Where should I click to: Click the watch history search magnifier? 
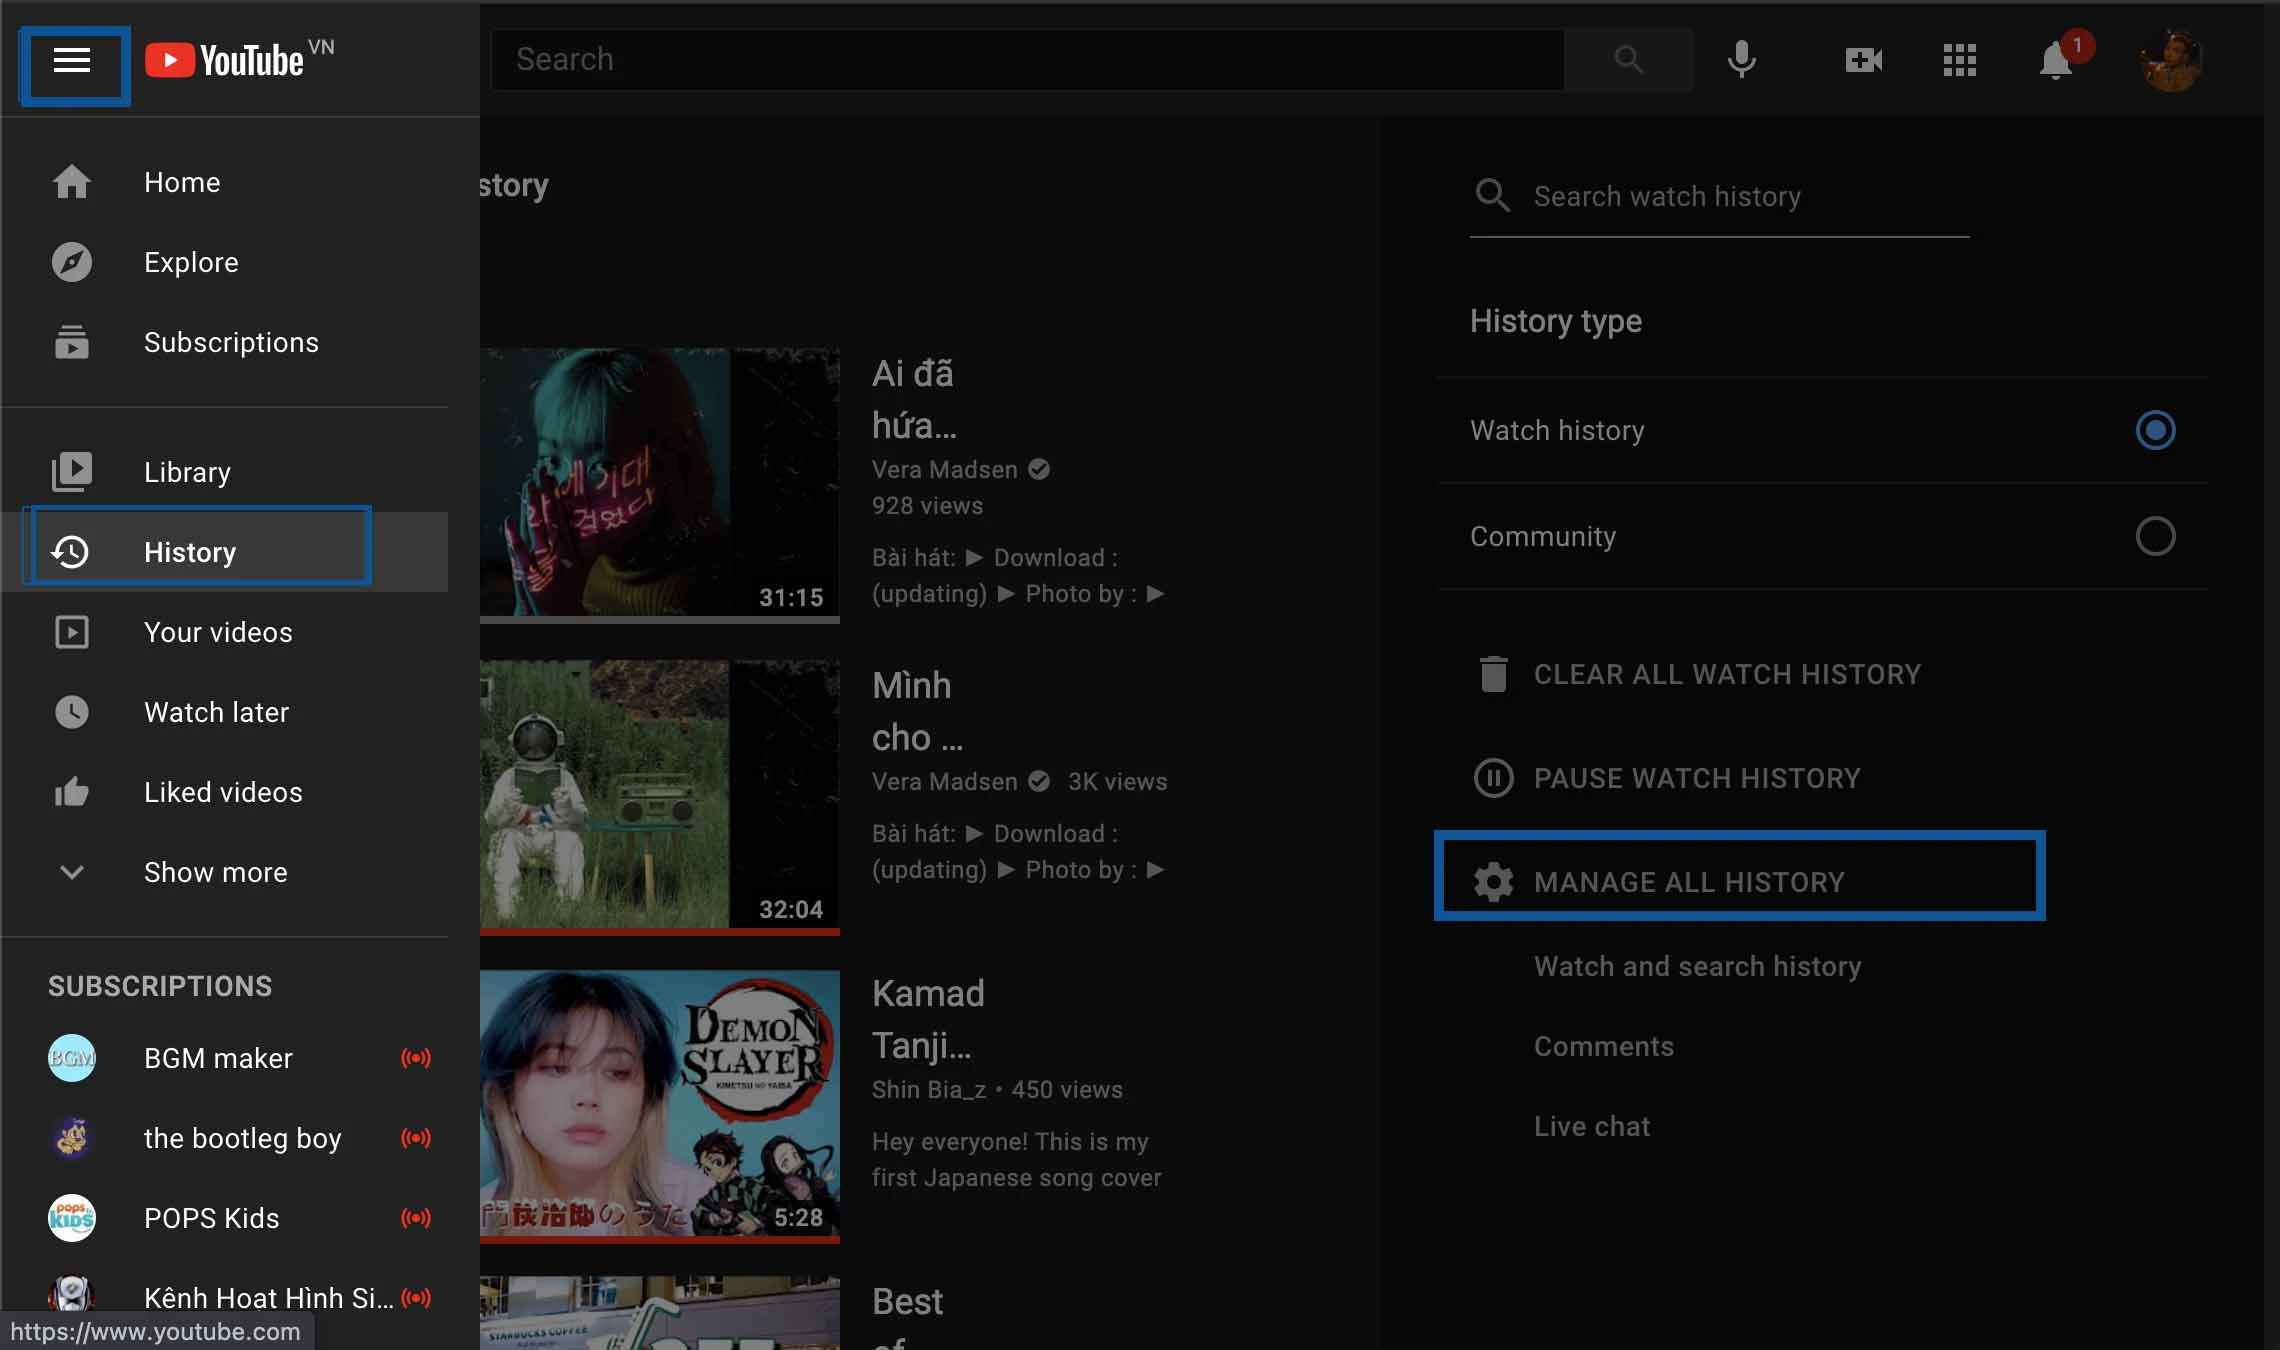[1492, 196]
